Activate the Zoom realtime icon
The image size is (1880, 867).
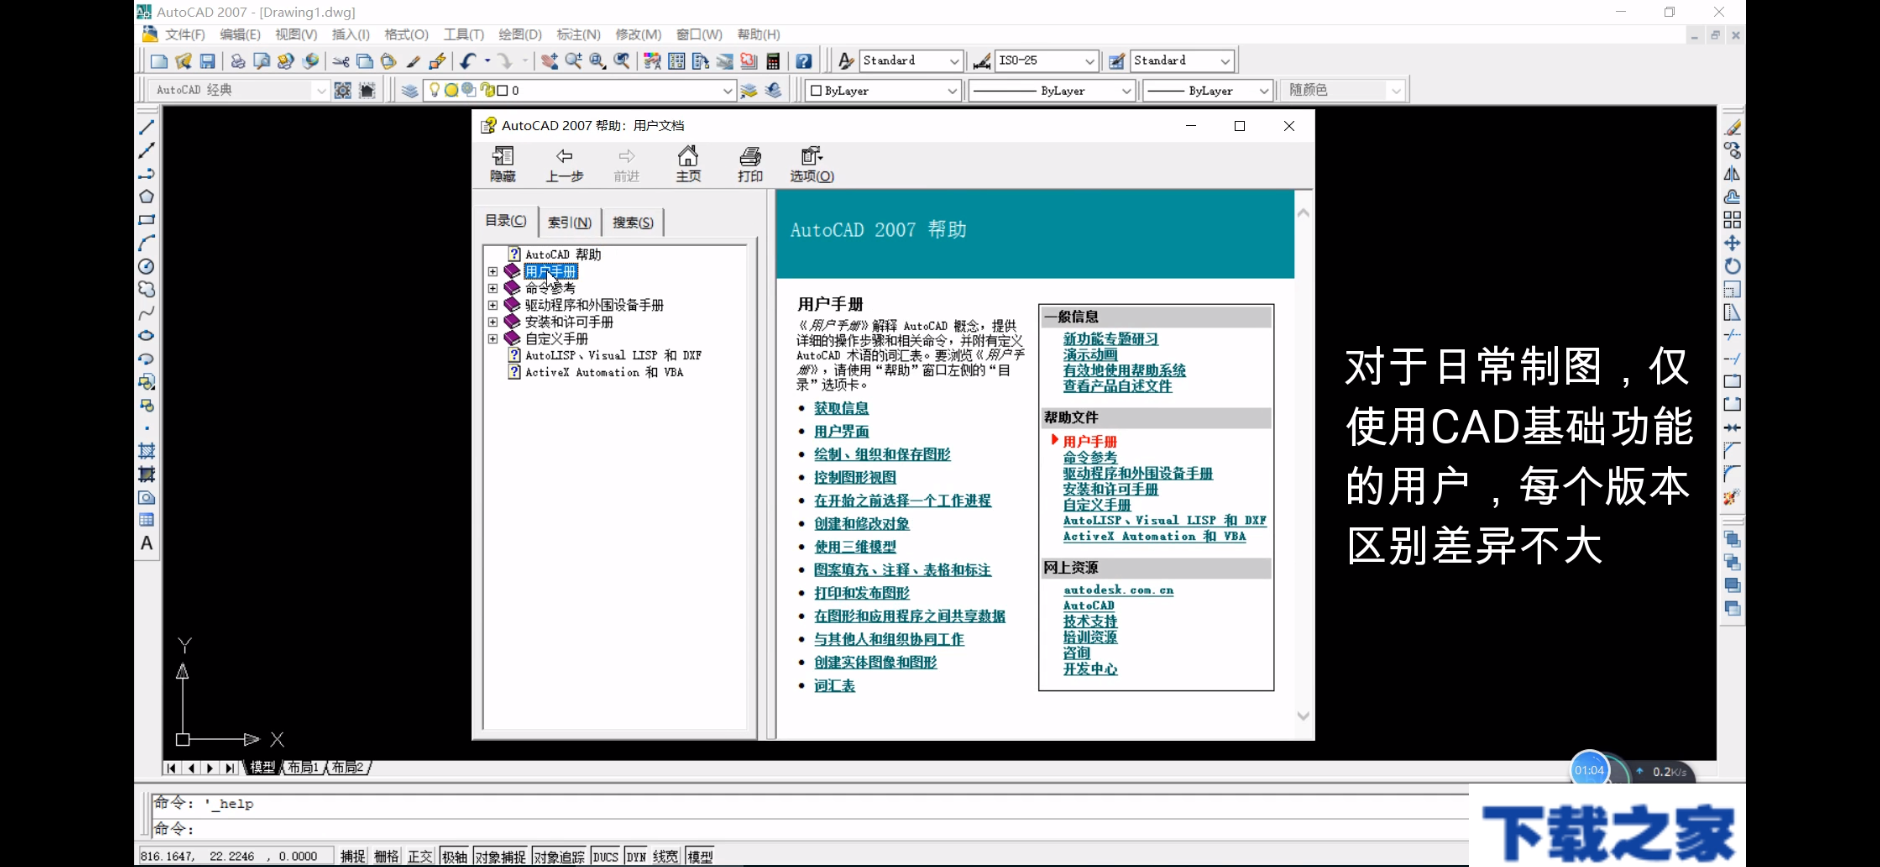tap(573, 61)
